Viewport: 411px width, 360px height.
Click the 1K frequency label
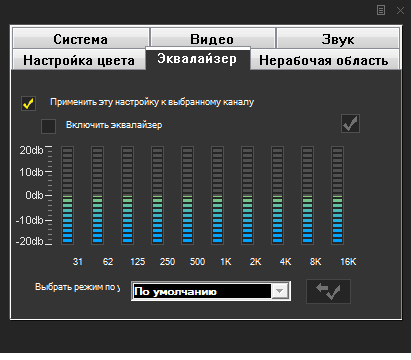226,262
